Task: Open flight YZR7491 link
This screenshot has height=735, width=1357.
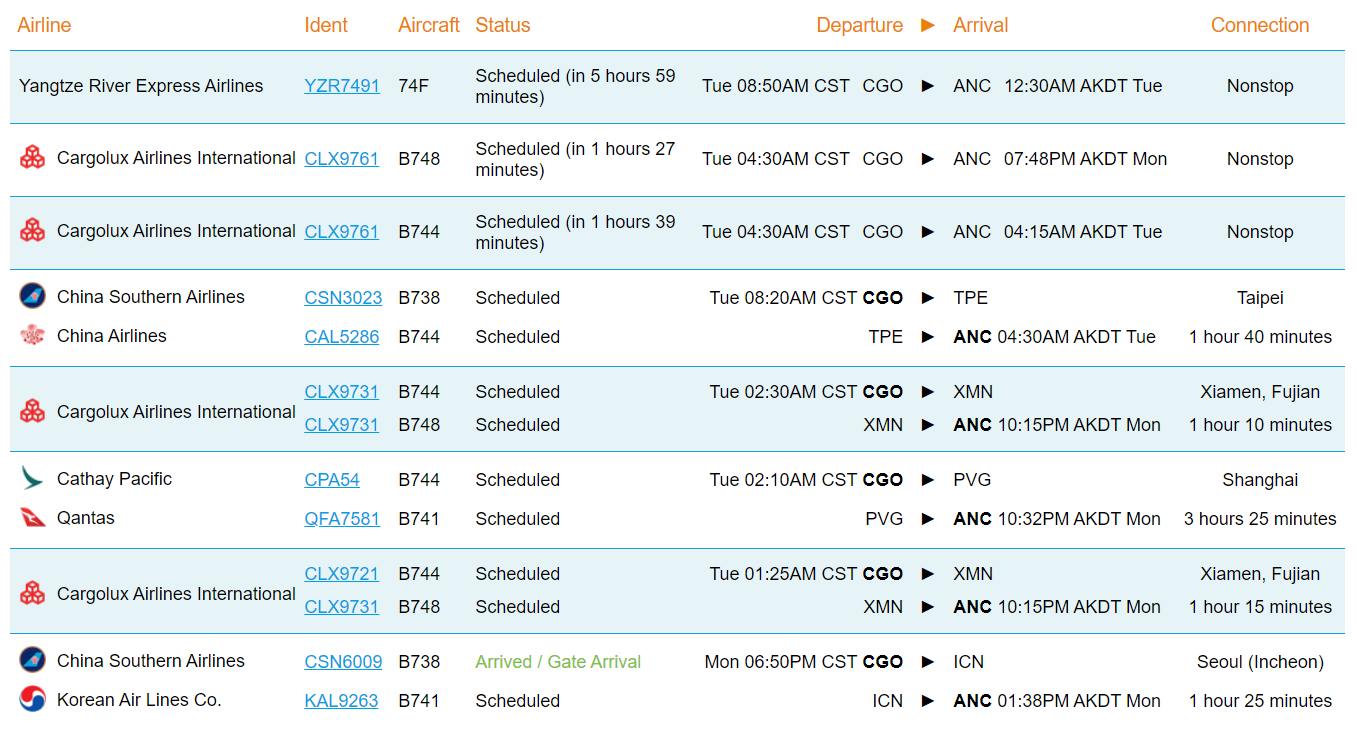Action: click(342, 86)
